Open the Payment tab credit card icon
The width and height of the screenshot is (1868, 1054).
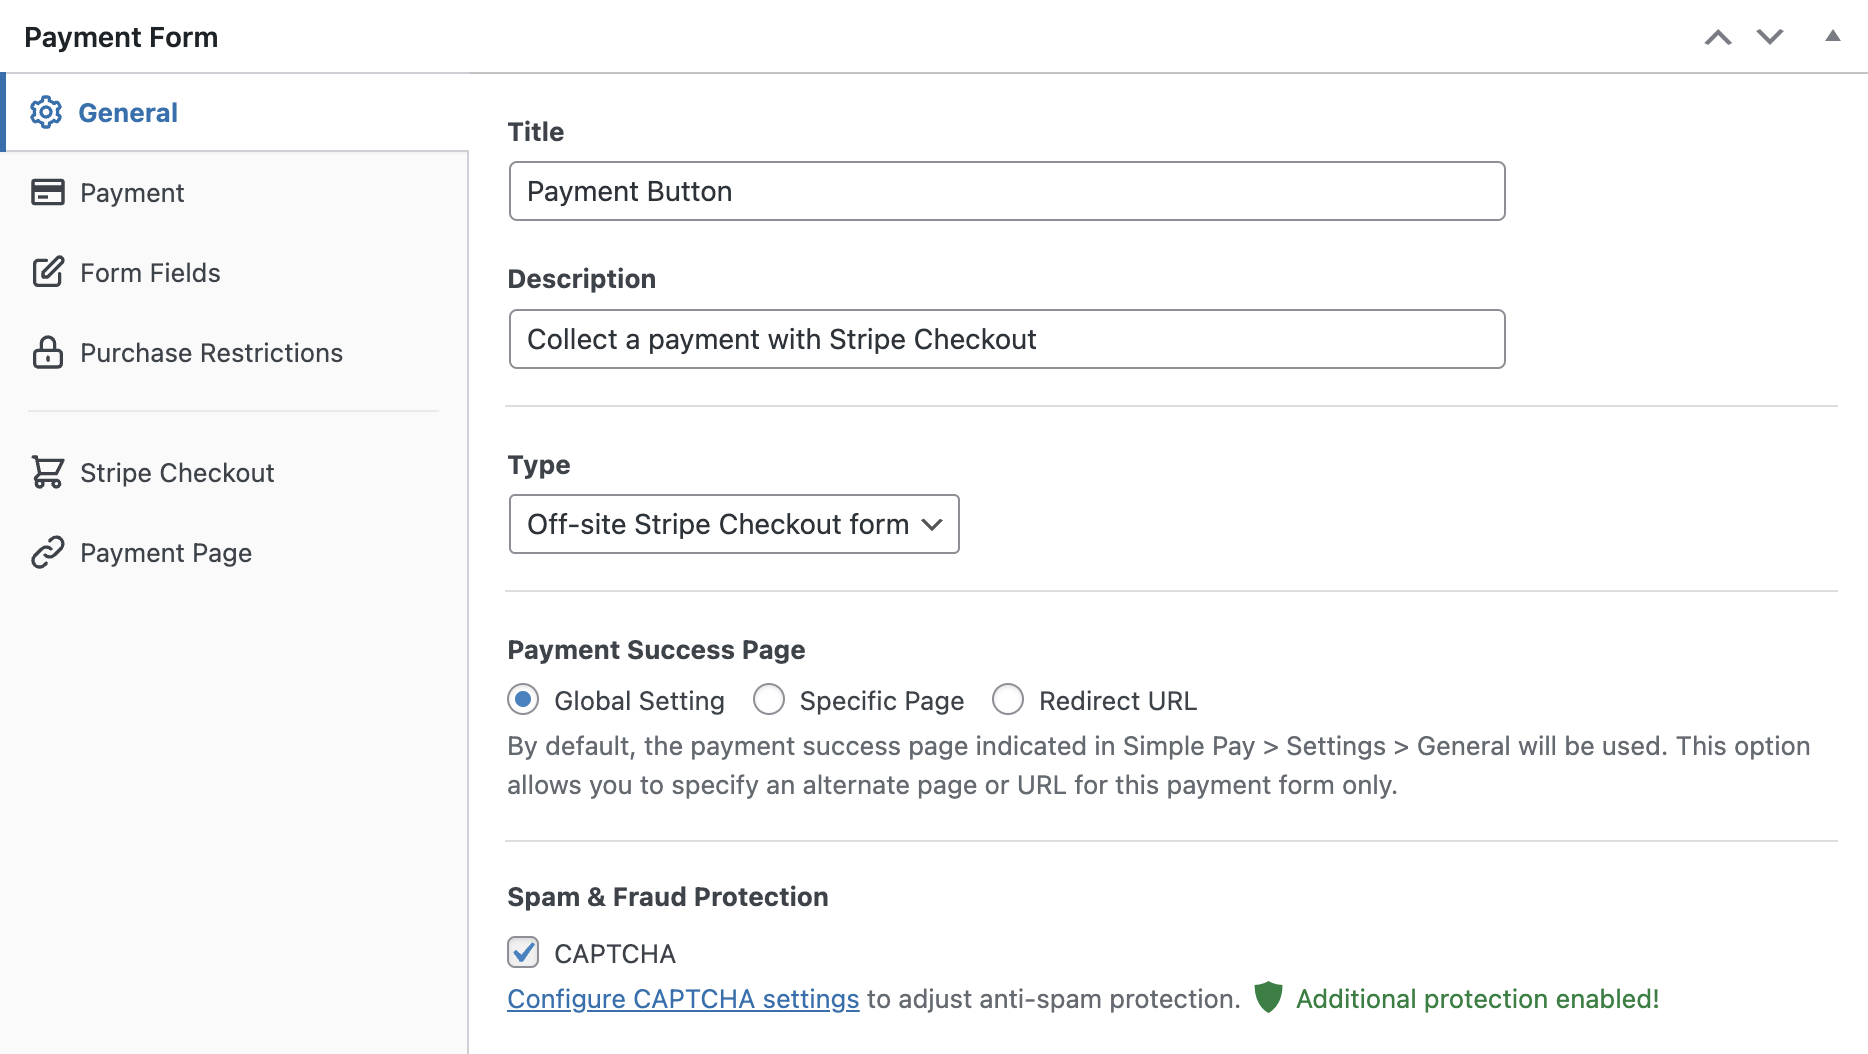(48, 192)
